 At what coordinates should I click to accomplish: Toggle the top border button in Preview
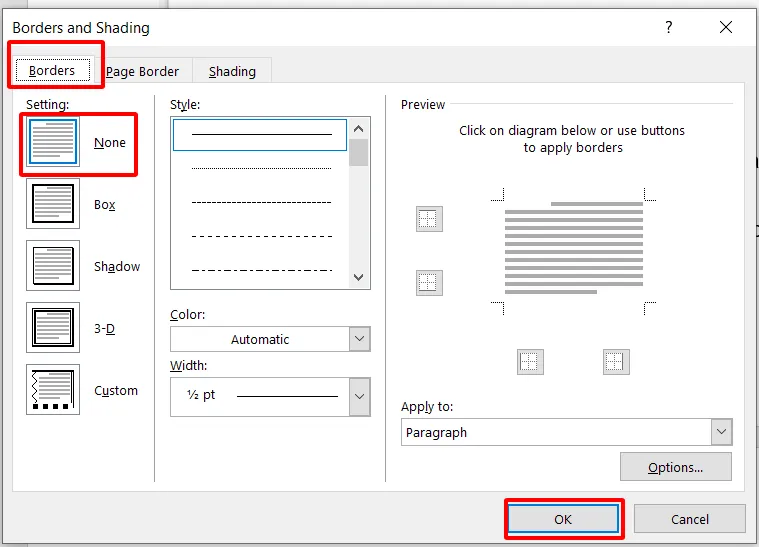(x=429, y=220)
